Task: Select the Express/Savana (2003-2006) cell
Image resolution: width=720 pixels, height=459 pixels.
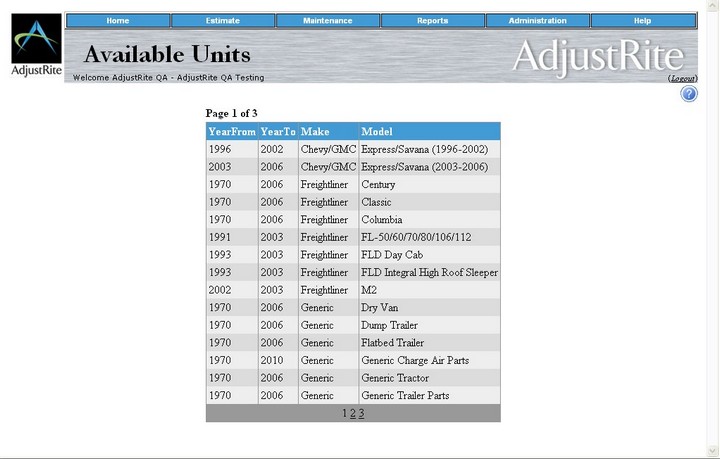Action: point(429,167)
